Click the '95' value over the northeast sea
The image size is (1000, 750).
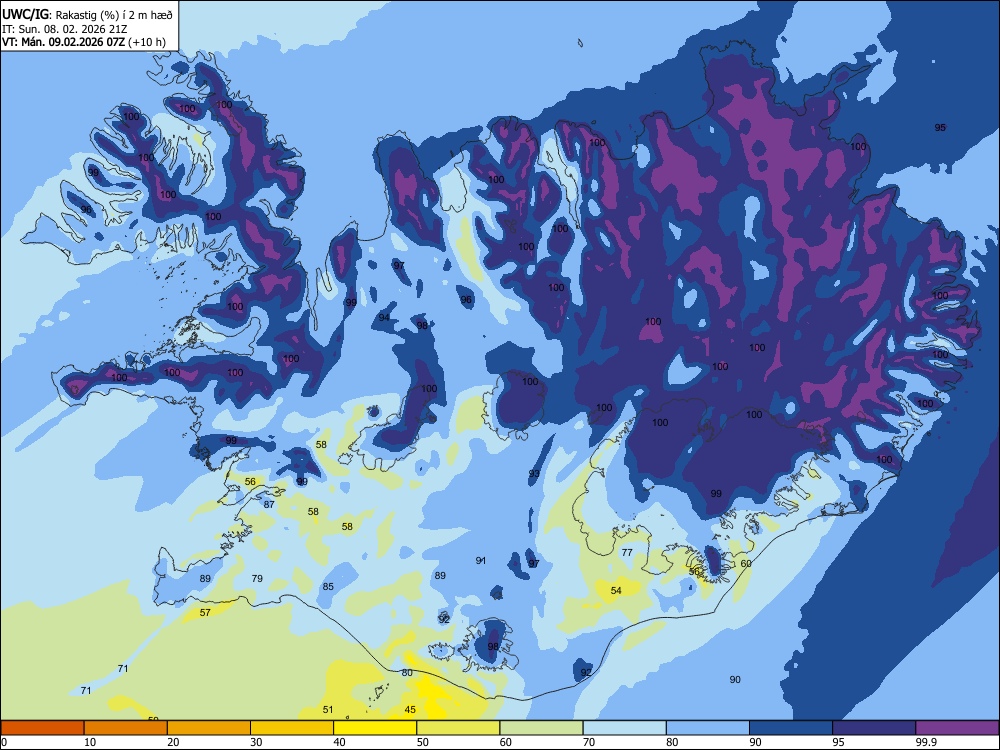click(x=940, y=128)
